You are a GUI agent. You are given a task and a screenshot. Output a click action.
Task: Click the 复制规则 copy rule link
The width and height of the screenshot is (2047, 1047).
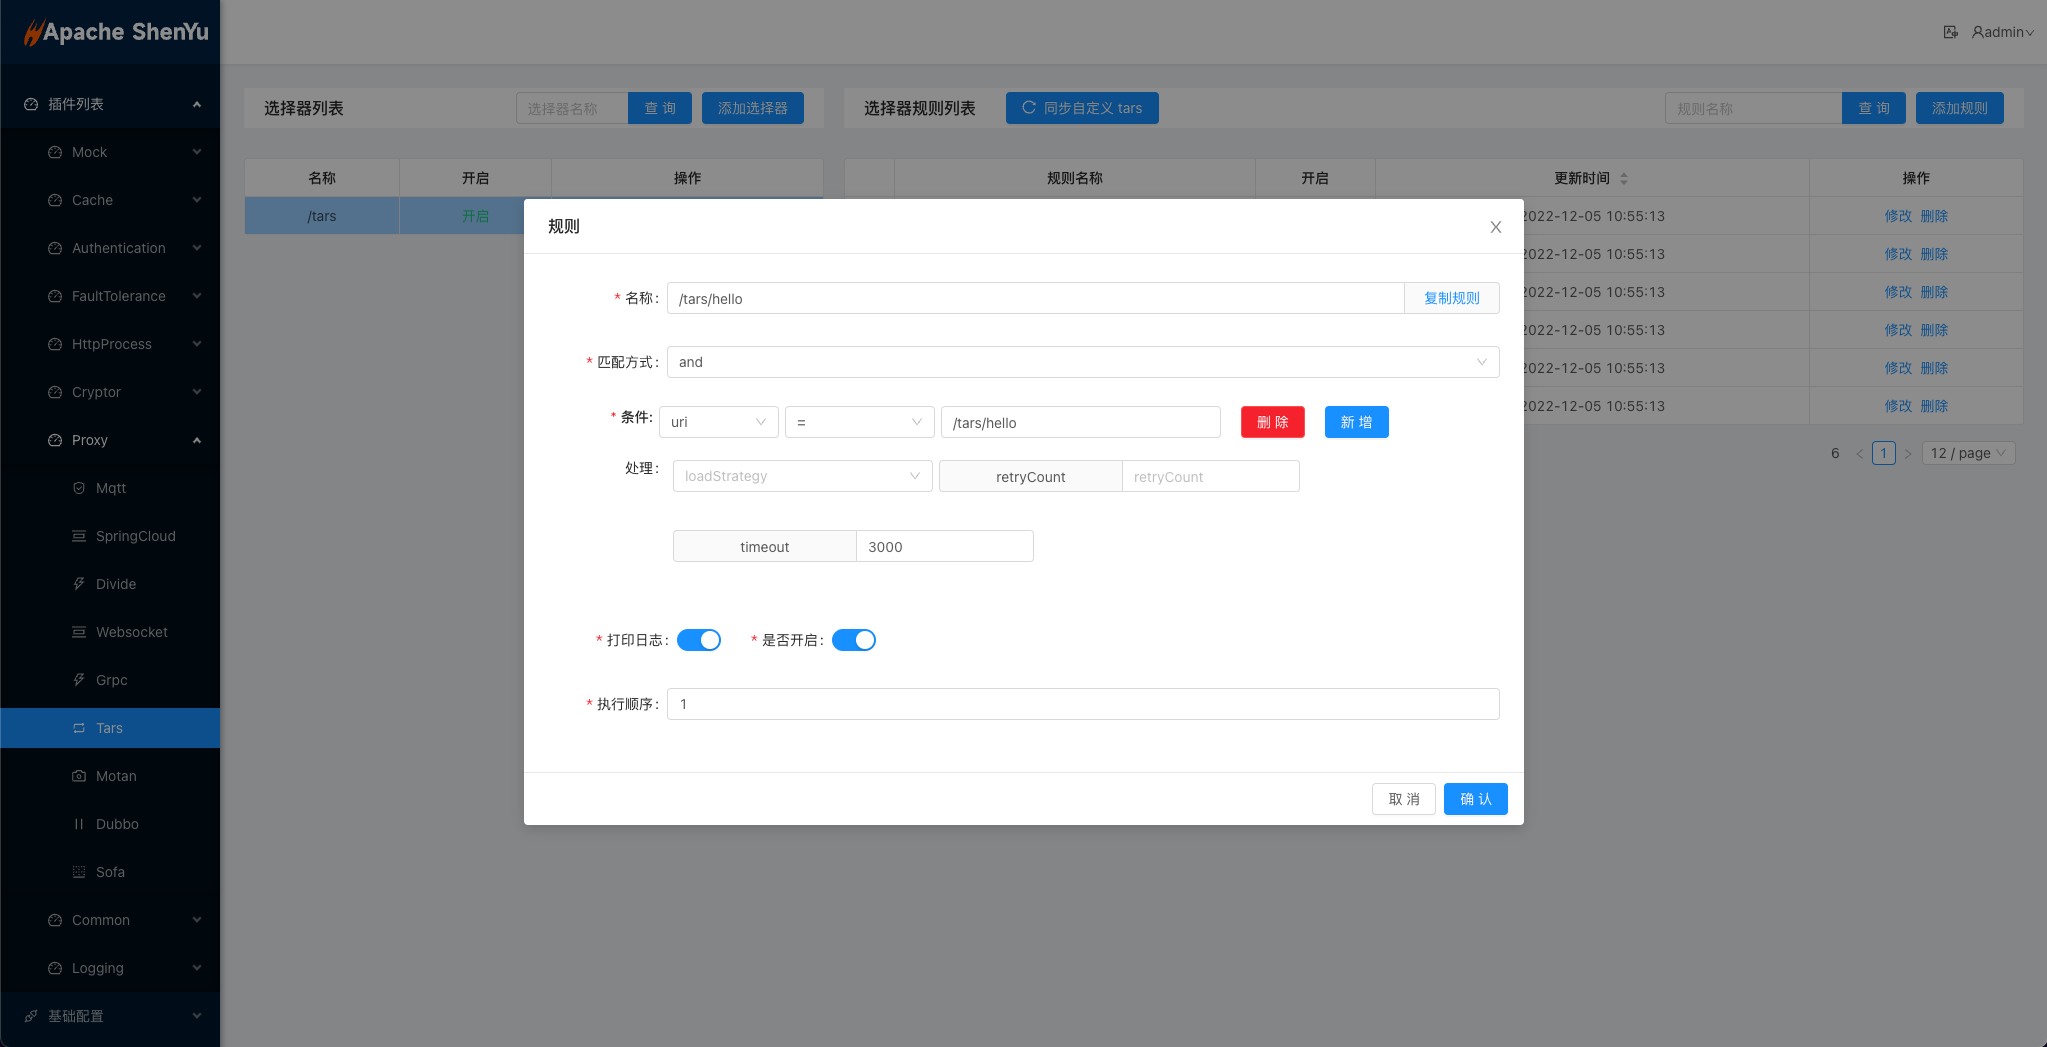pyautogui.click(x=1451, y=298)
